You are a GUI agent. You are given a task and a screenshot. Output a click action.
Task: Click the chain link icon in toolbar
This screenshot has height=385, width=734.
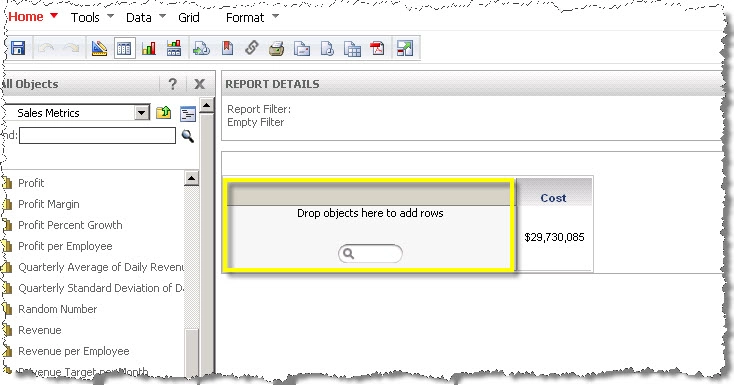coord(252,48)
